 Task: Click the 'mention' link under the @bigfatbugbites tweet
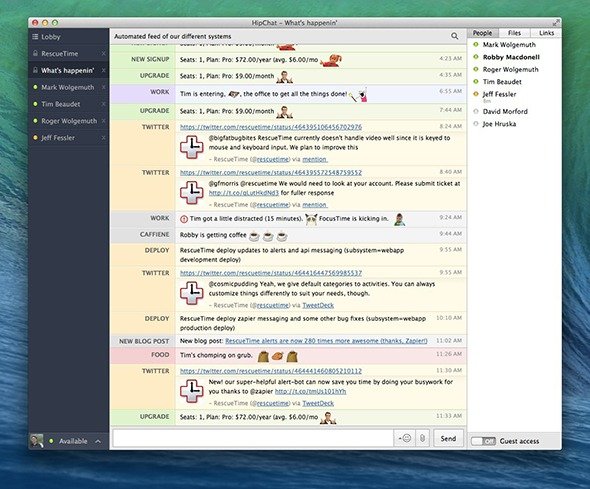(315, 159)
